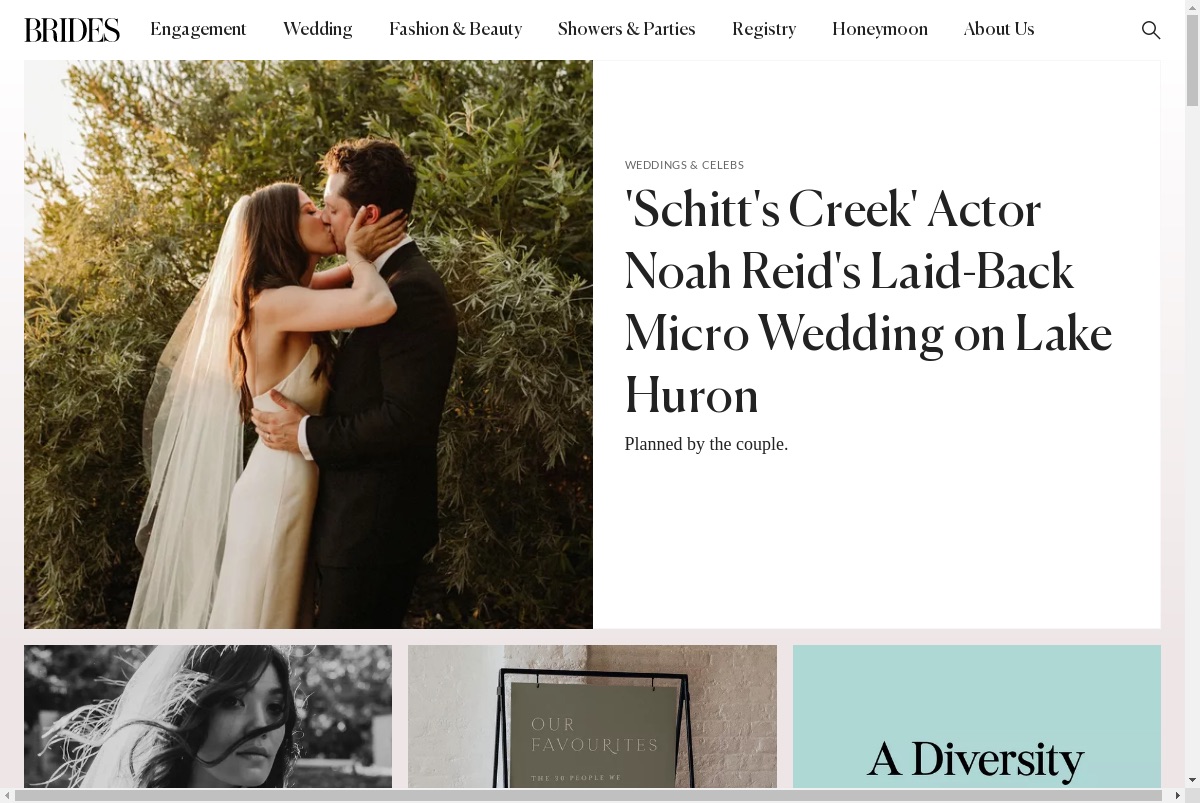Click the vertical scrollbar up arrow
The width and height of the screenshot is (1200, 803).
click(1192, 7)
